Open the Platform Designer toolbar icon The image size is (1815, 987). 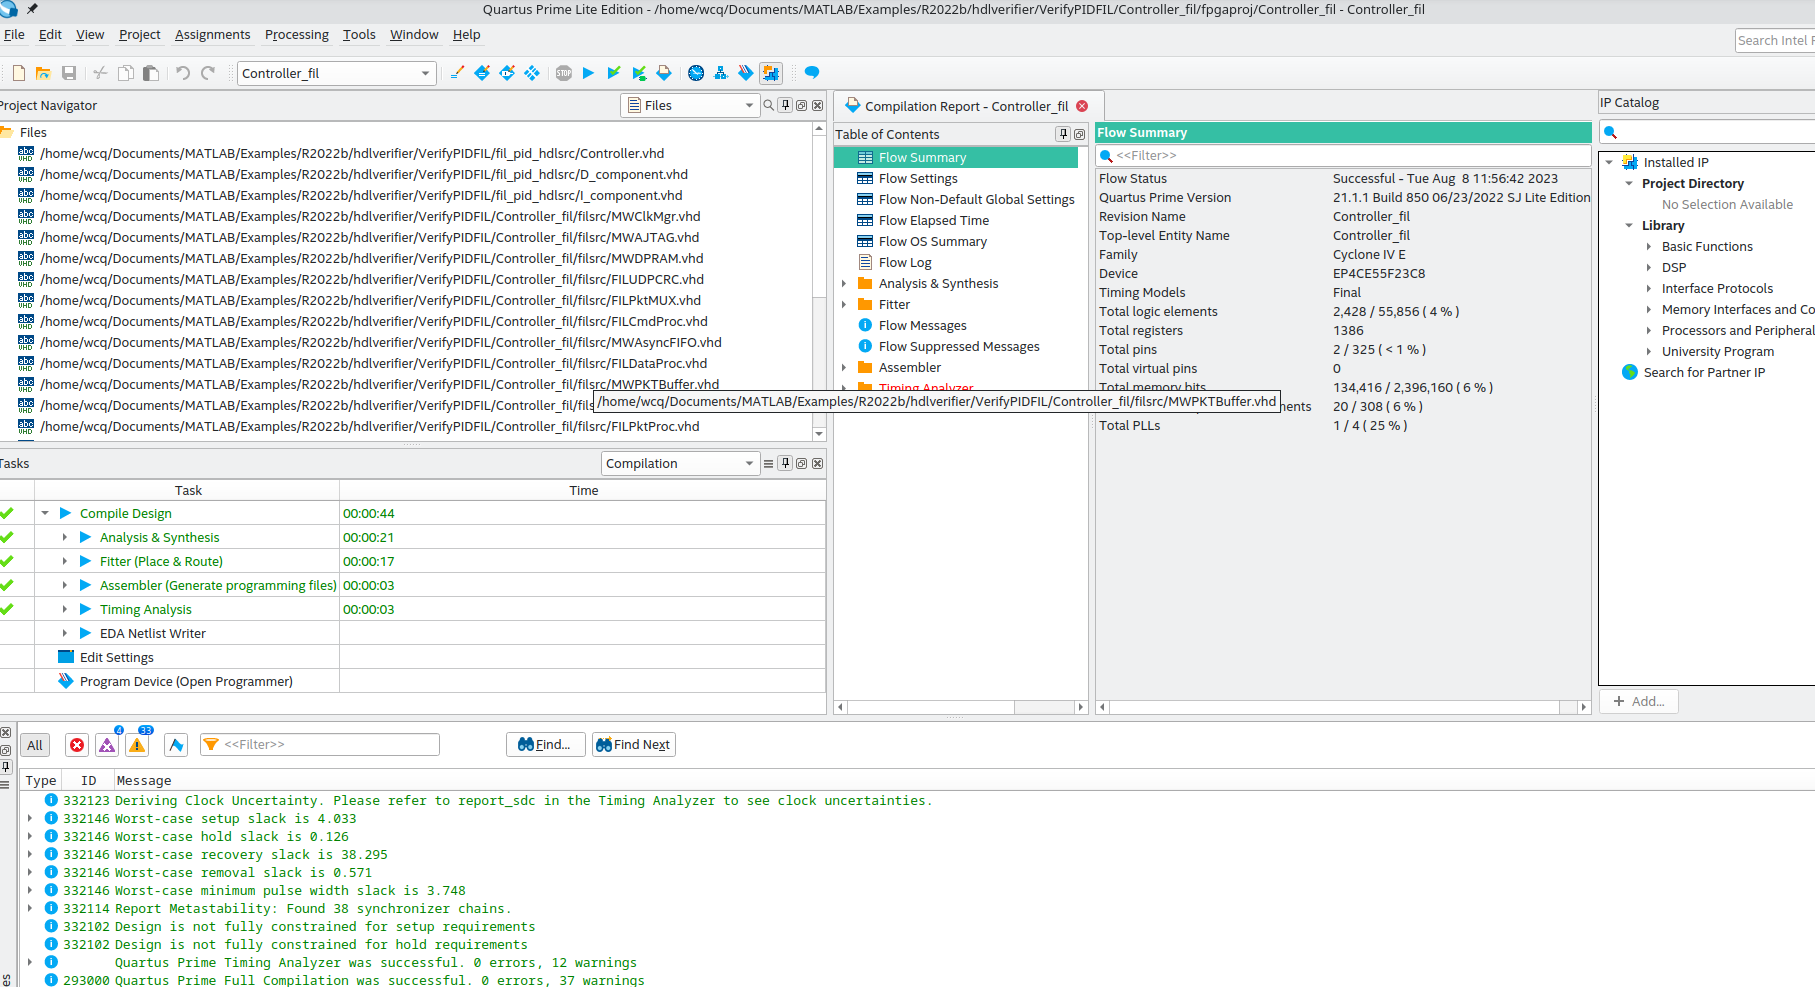coord(771,73)
